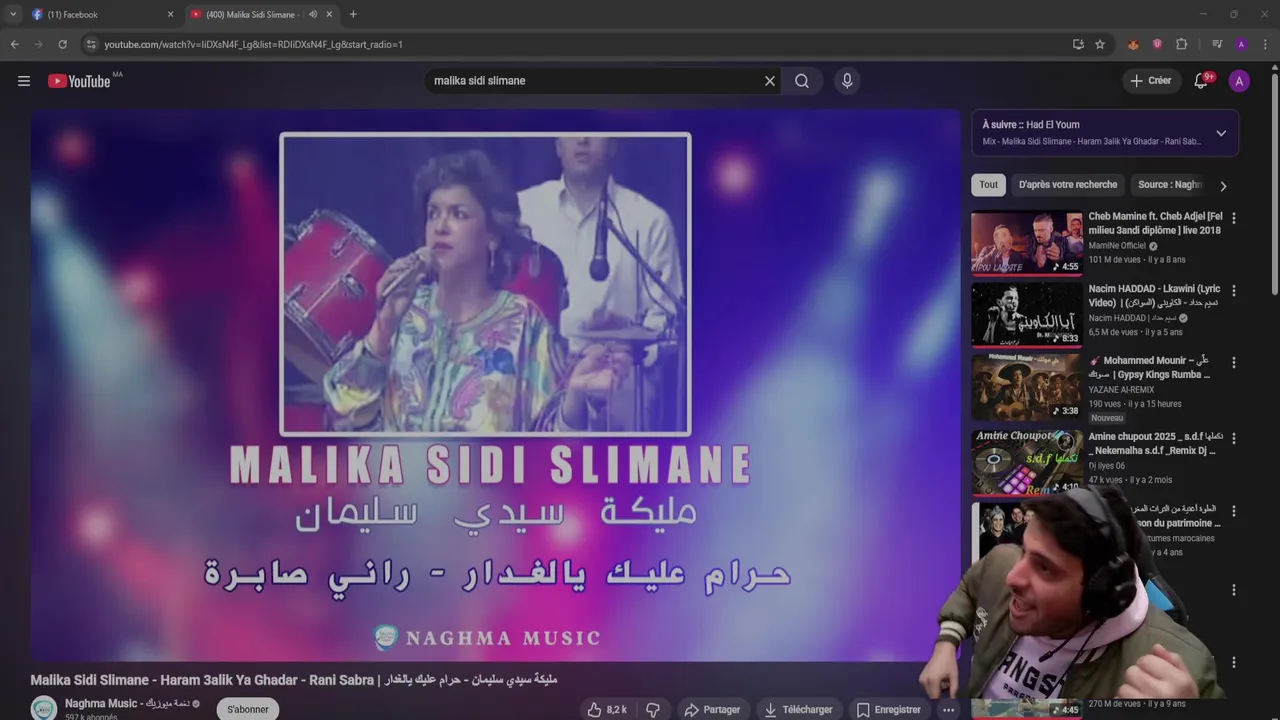
Task: Click the browser address bar URL
Action: point(253,44)
